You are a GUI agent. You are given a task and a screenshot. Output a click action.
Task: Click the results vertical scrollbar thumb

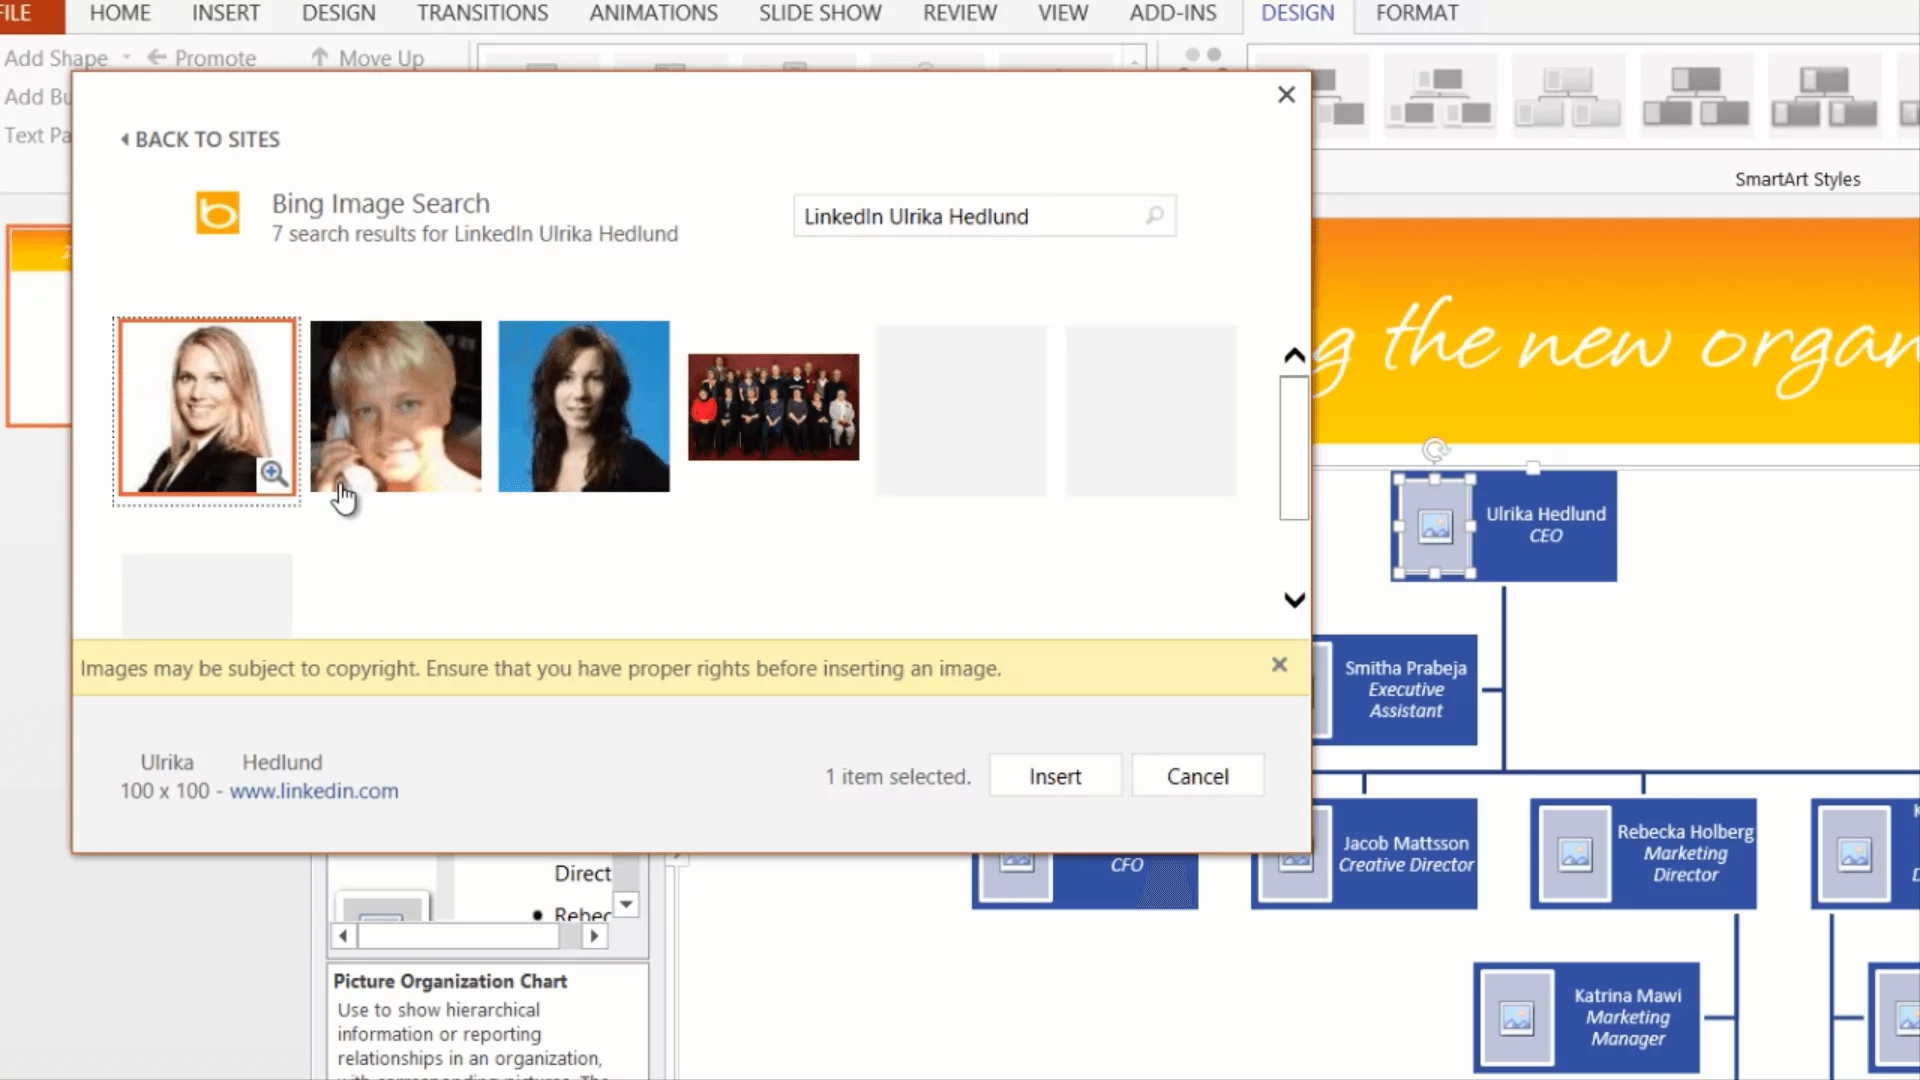1294,448
